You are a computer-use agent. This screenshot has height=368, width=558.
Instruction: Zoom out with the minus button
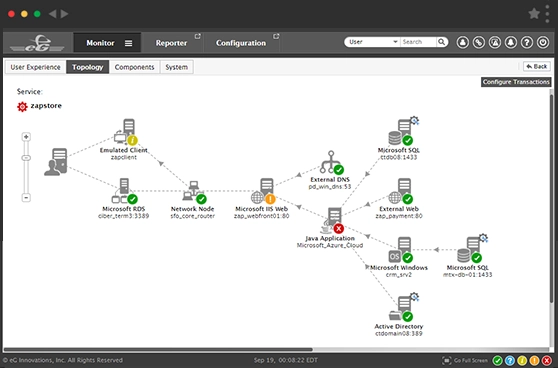tap(26, 198)
